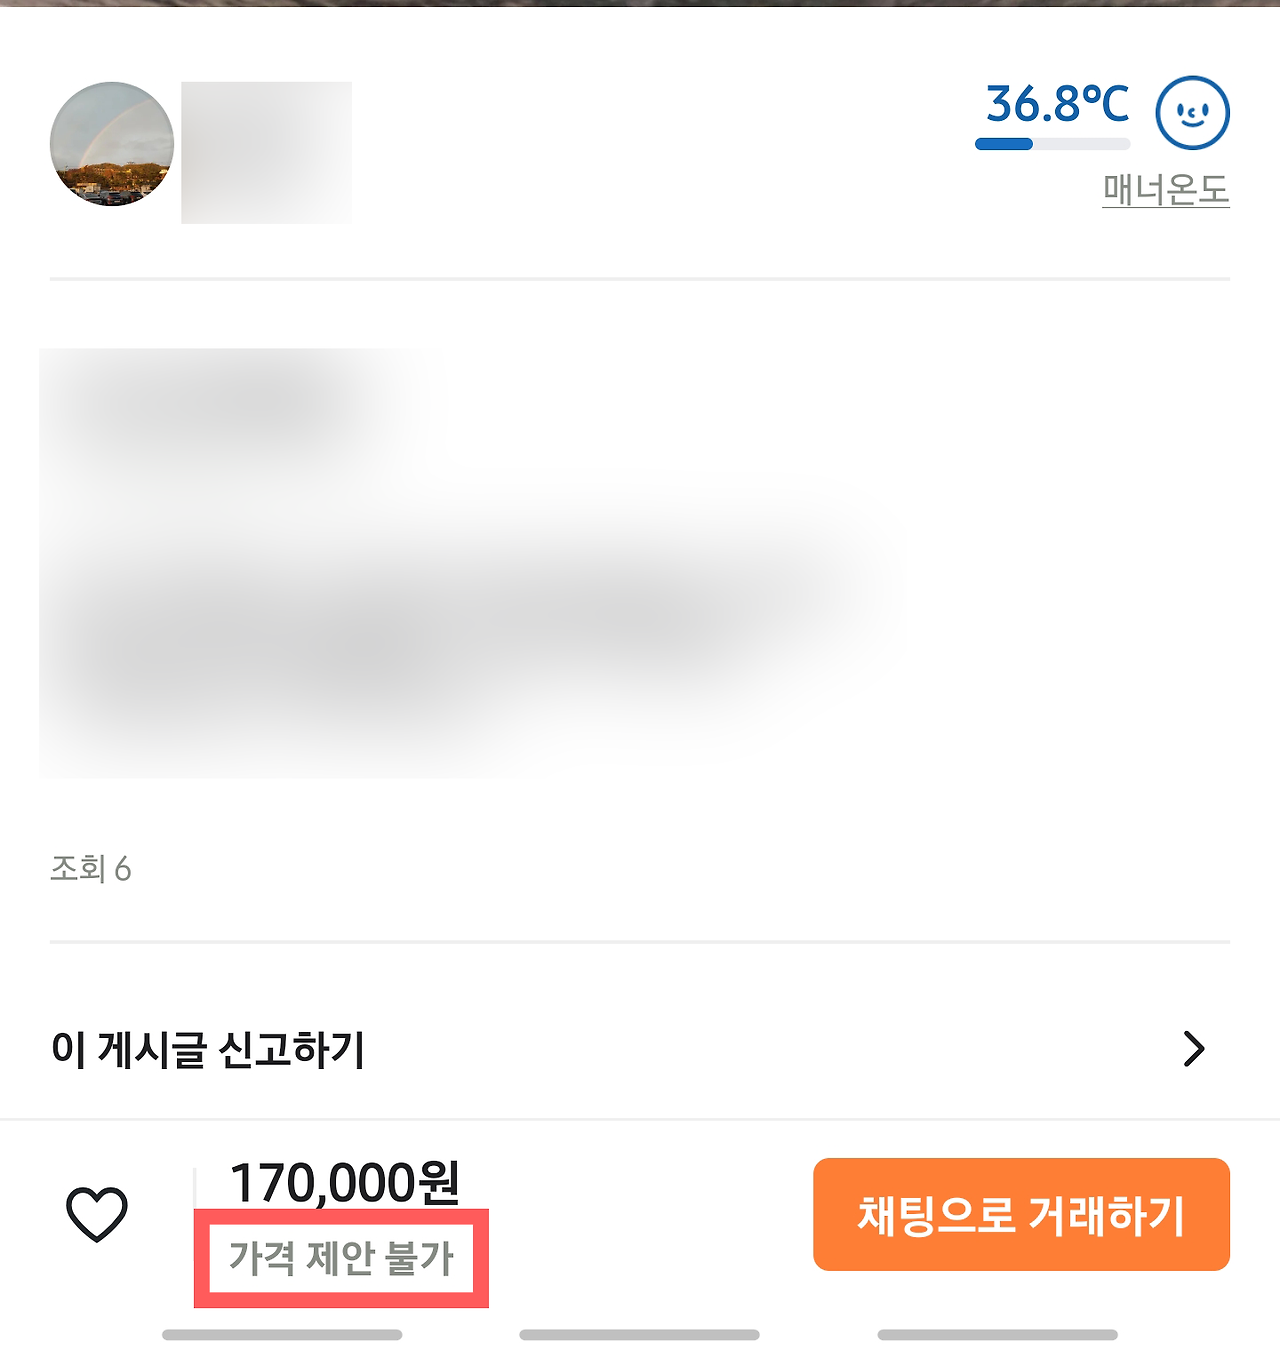This screenshot has width=1280, height=1358.
Task: Click the vertical divider beside the heart
Action: click(195, 1188)
